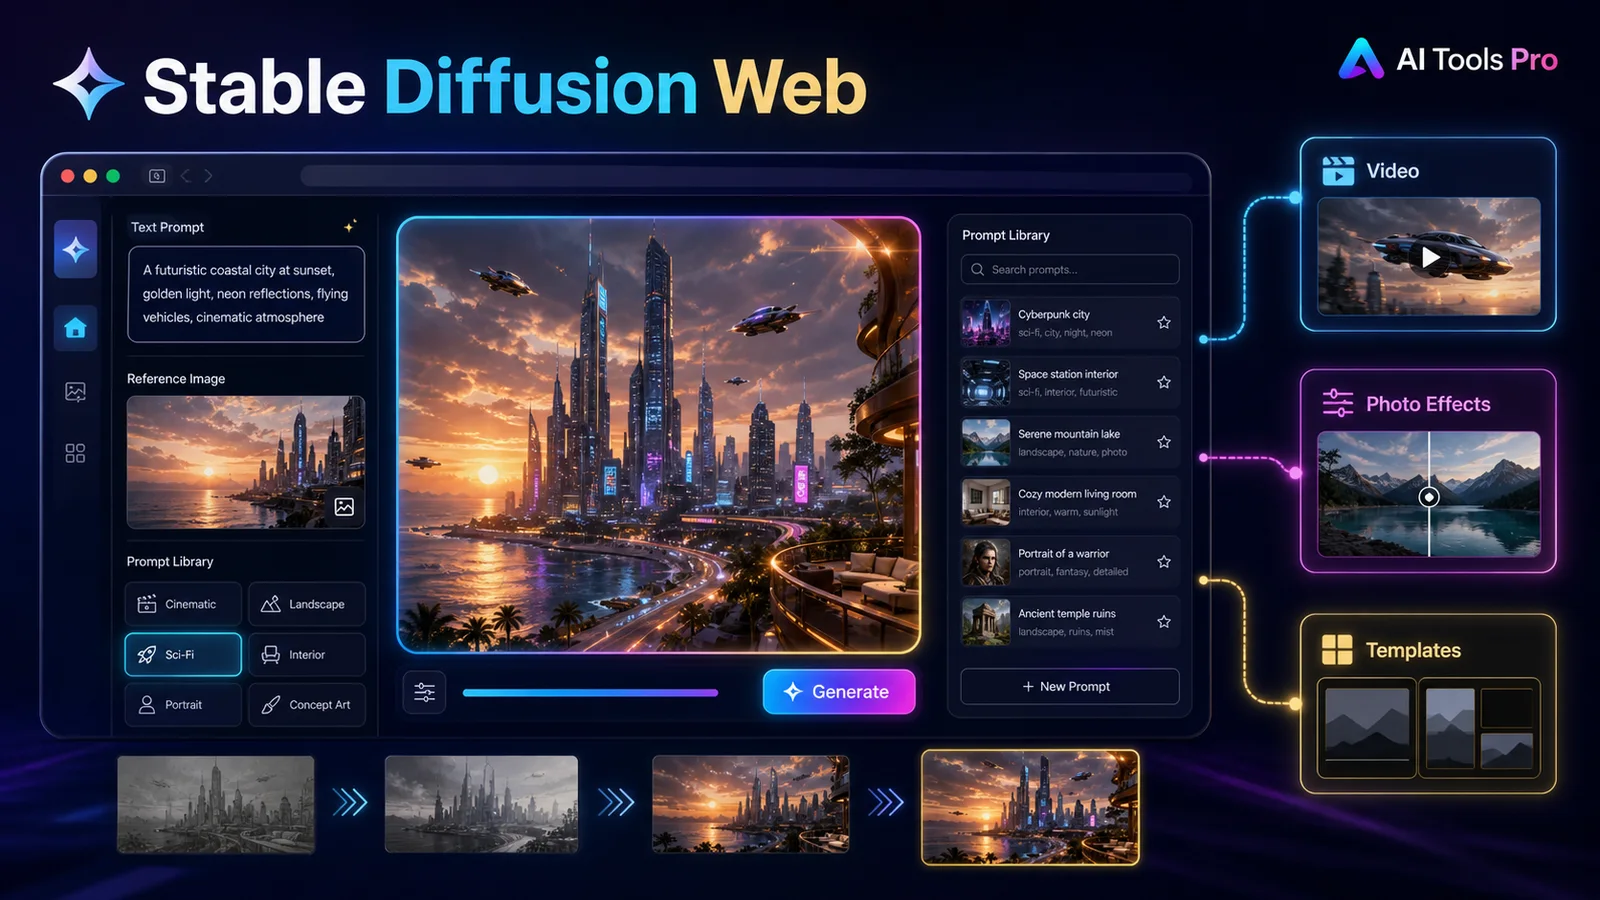Click the "landscape, ruins, mist" tags
The height and width of the screenshot is (900, 1600).
(1066, 632)
